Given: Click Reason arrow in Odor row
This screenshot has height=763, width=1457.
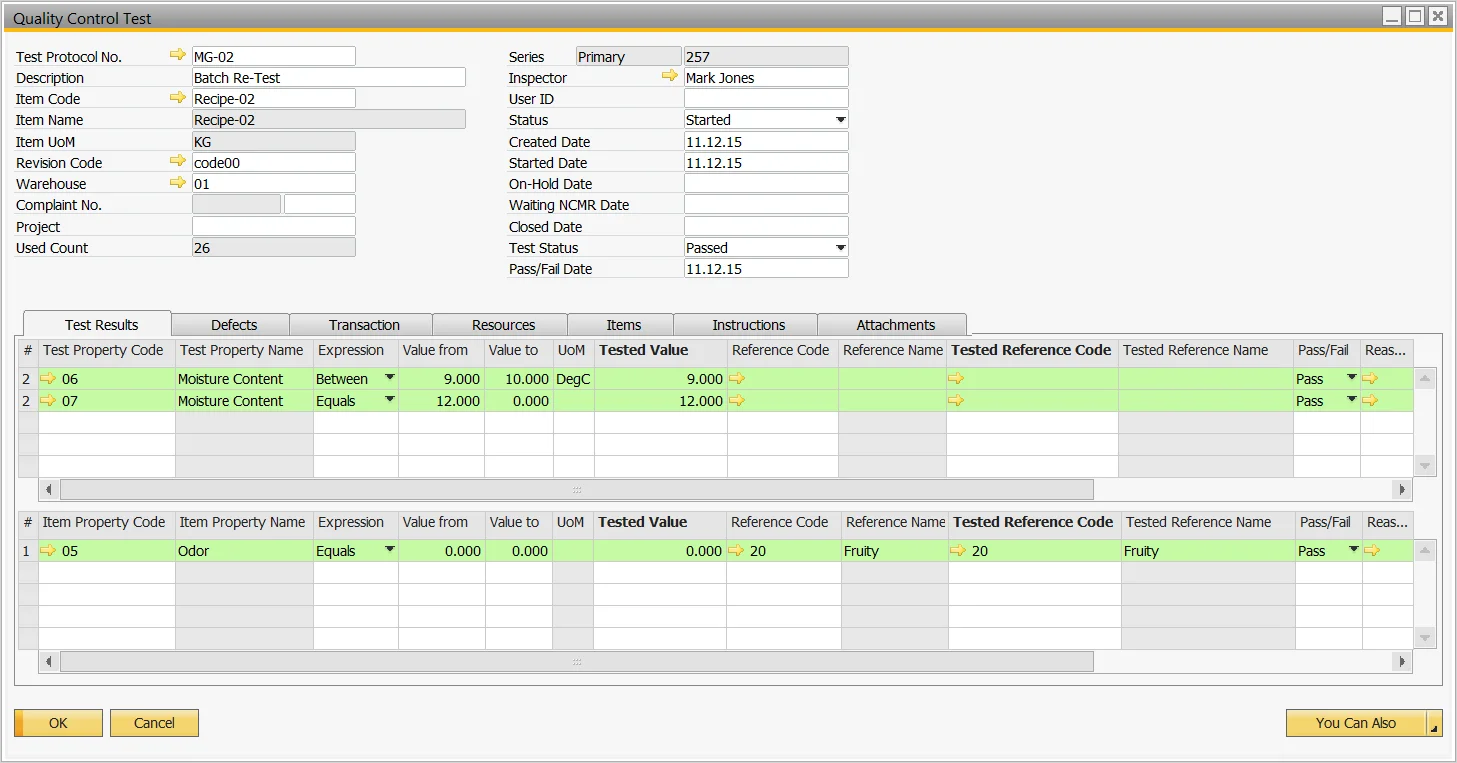Looking at the screenshot, I should (1370, 551).
